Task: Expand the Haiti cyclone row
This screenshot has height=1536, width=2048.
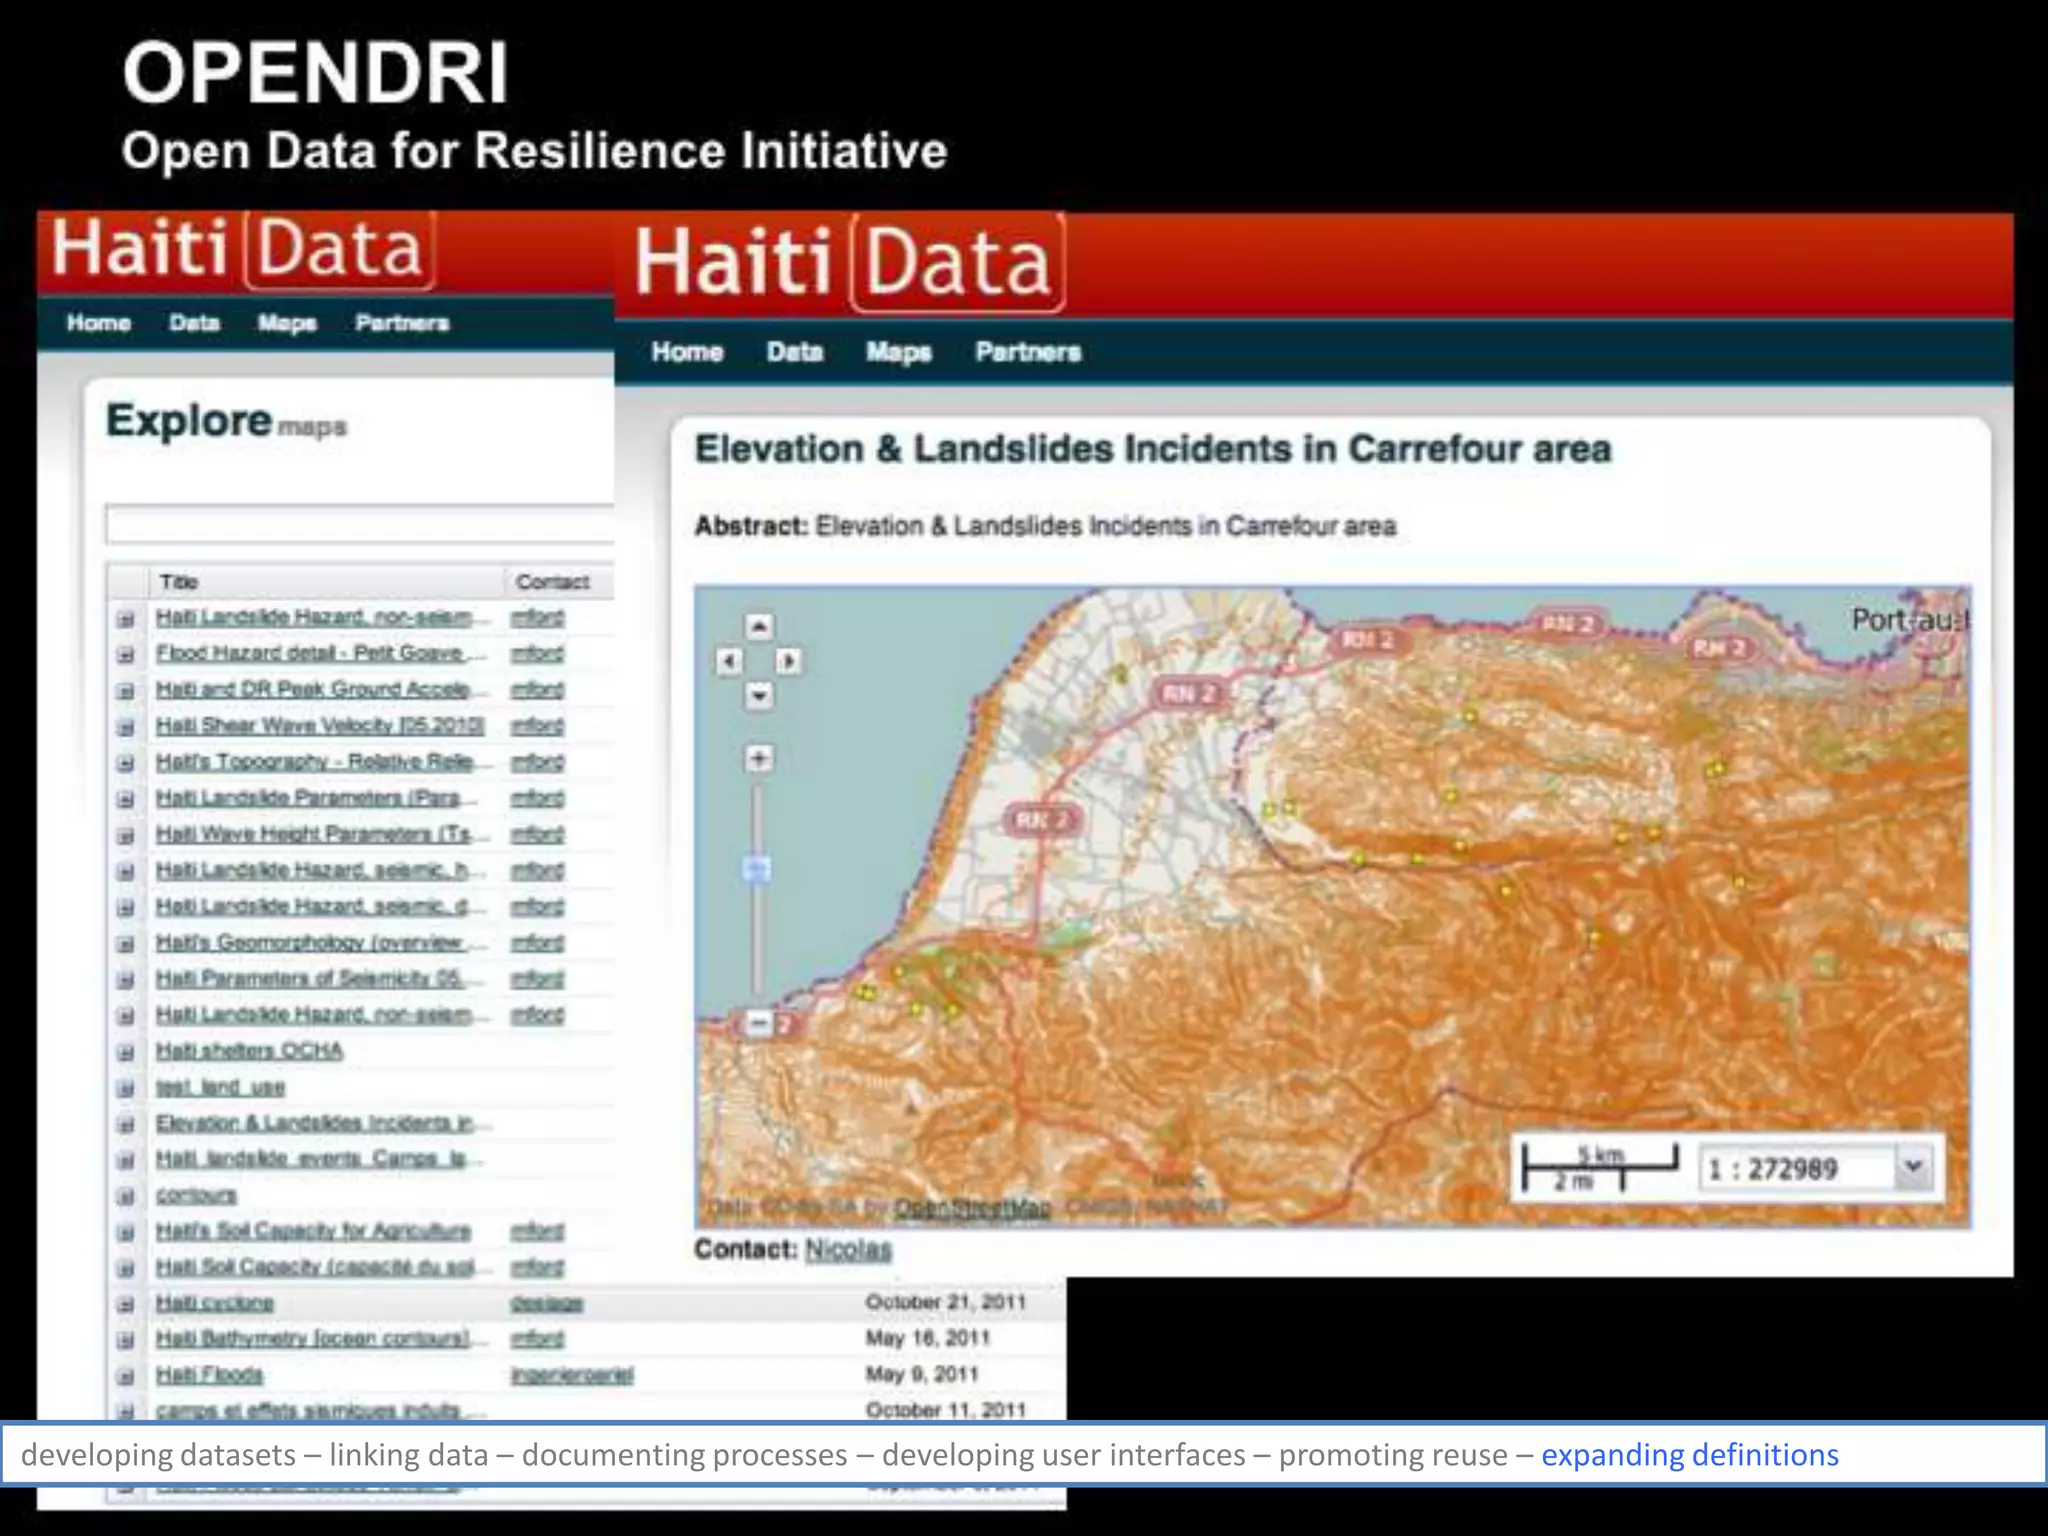Action: point(126,1304)
